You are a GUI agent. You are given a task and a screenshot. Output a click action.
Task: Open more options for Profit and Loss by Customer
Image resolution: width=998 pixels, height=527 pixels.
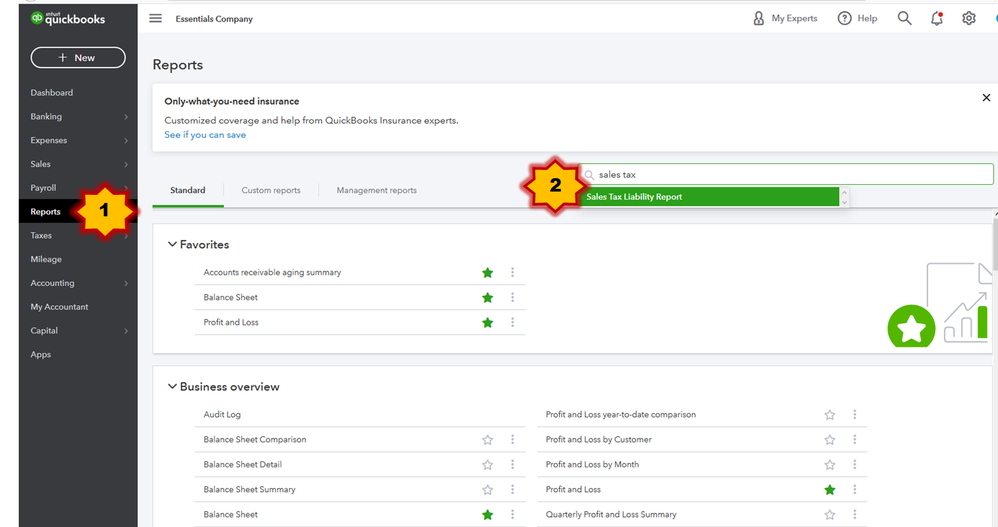click(854, 439)
